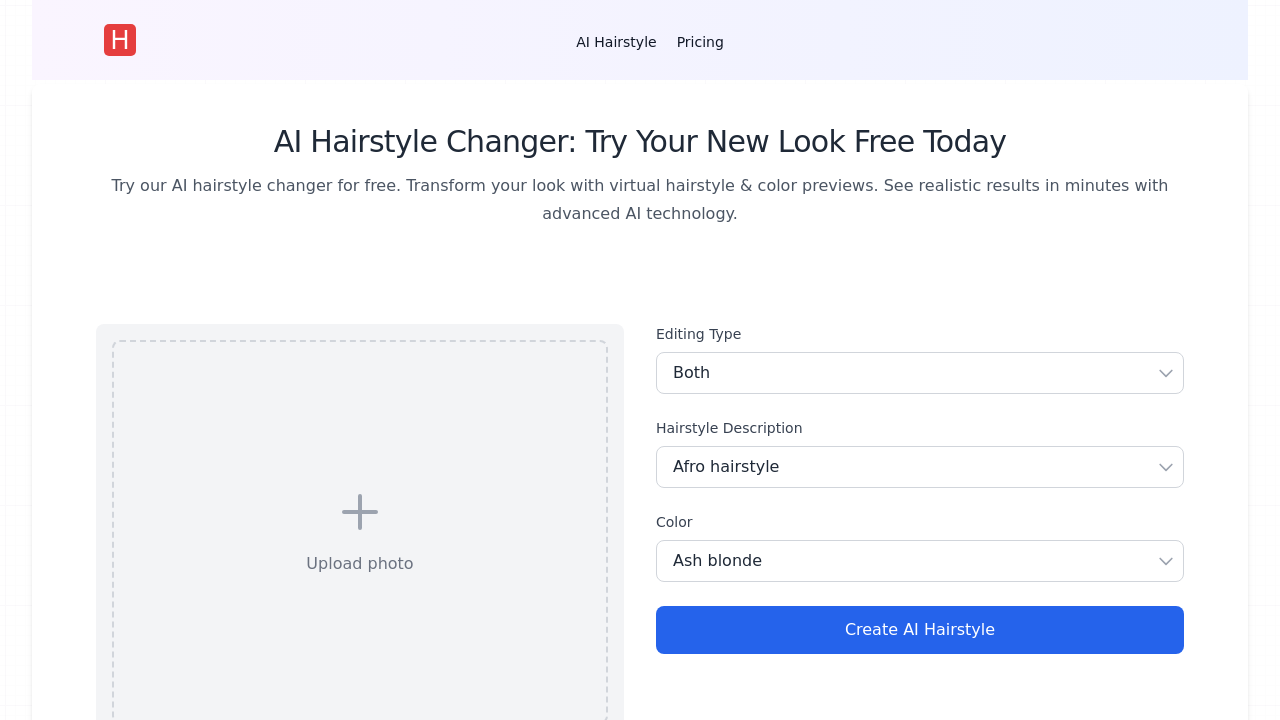Click the AI Hairstyle Changer page heading
Viewport: 1280px width, 720px height.
[x=640, y=141]
